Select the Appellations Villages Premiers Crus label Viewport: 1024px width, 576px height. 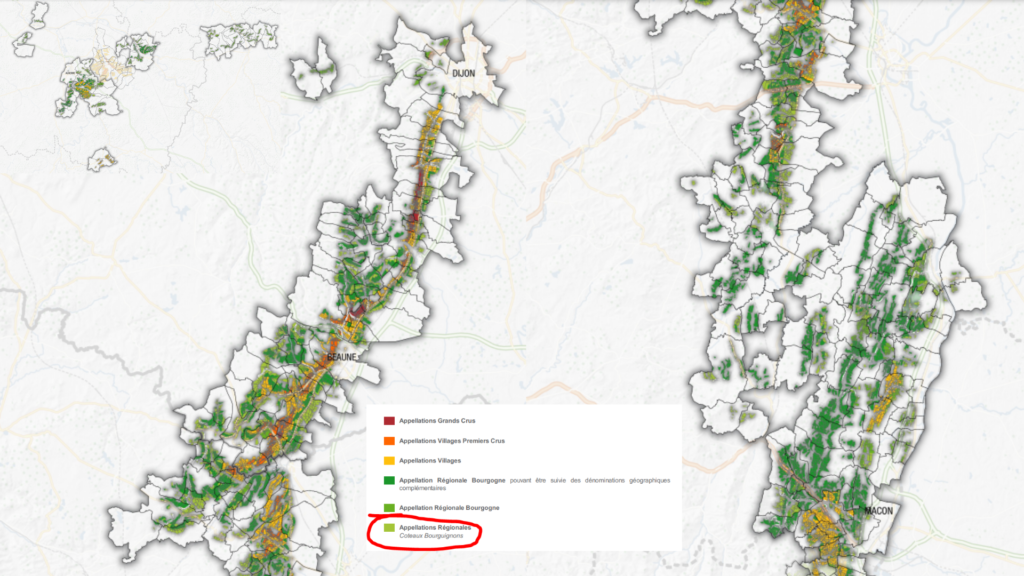coord(452,440)
